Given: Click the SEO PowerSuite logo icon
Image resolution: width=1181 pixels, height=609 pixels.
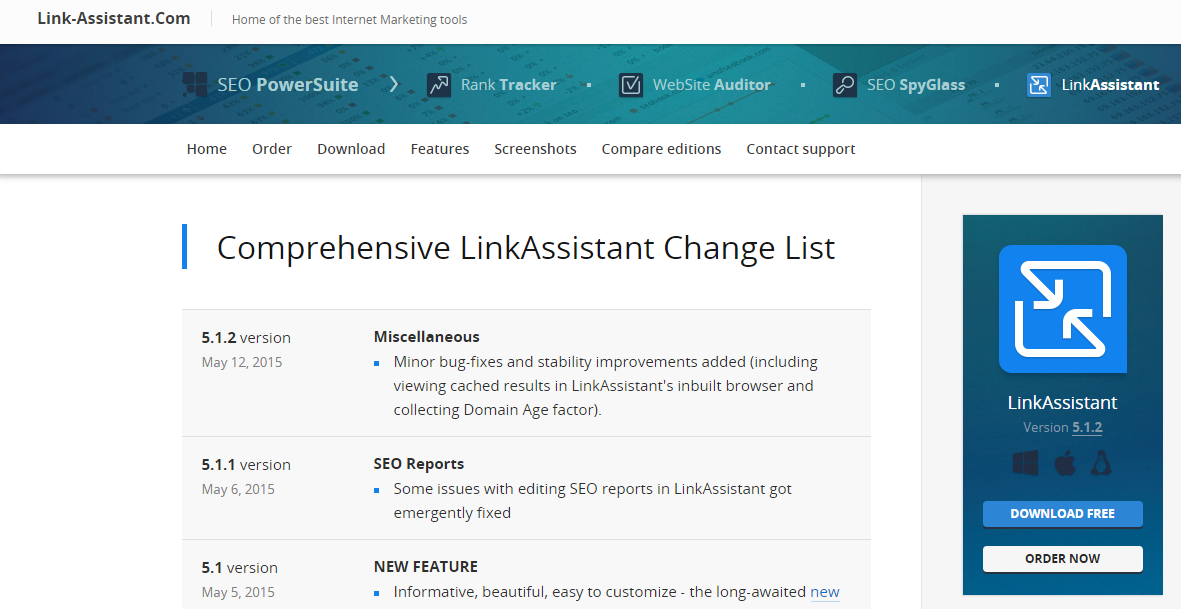Looking at the screenshot, I should tap(195, 84).
